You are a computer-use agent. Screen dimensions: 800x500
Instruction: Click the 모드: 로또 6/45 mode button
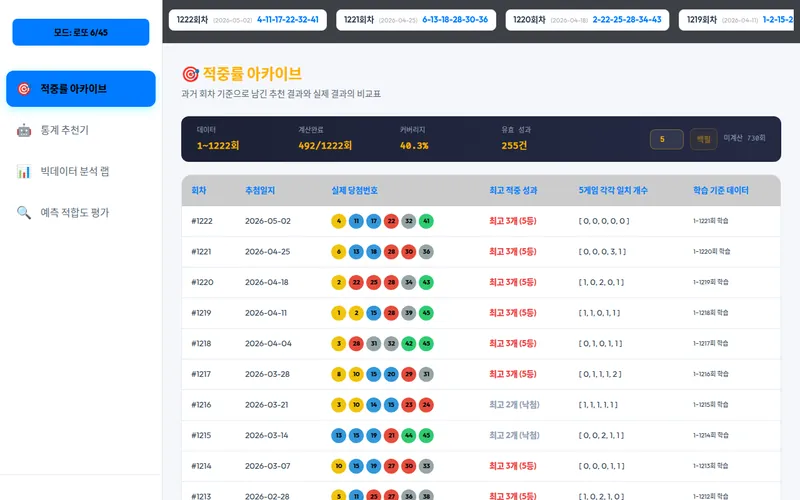click(81, 32)
